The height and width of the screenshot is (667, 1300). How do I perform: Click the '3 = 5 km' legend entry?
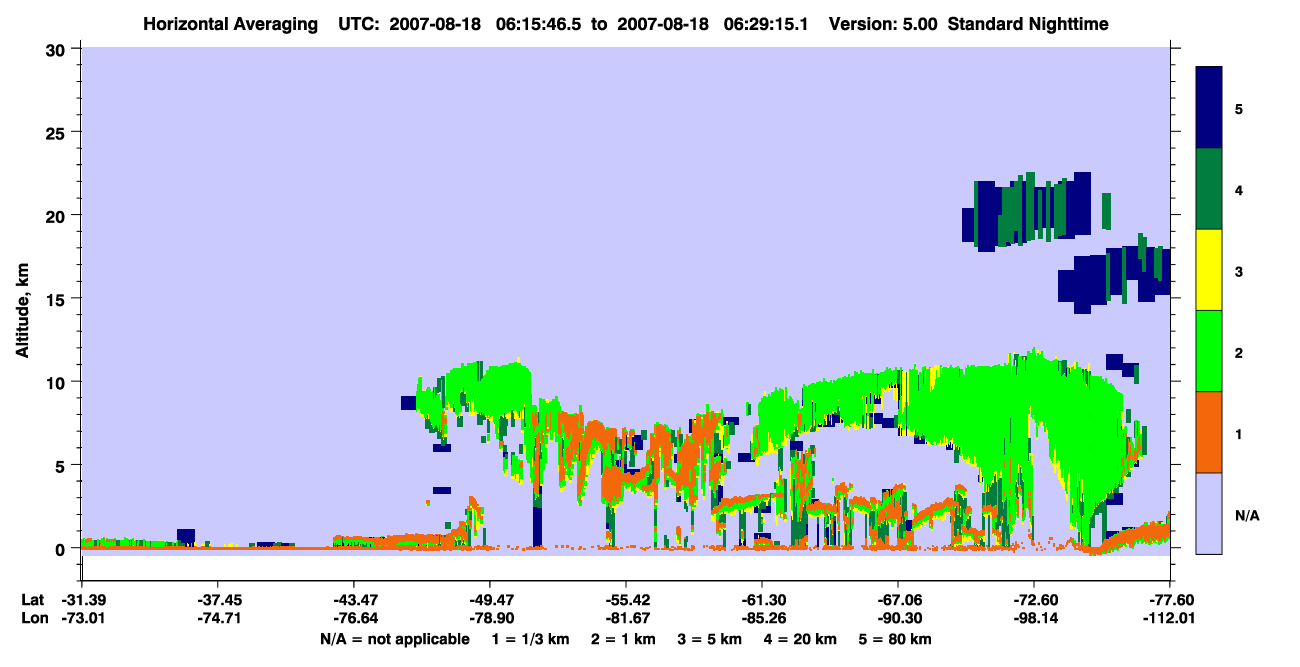coord(710,639)
